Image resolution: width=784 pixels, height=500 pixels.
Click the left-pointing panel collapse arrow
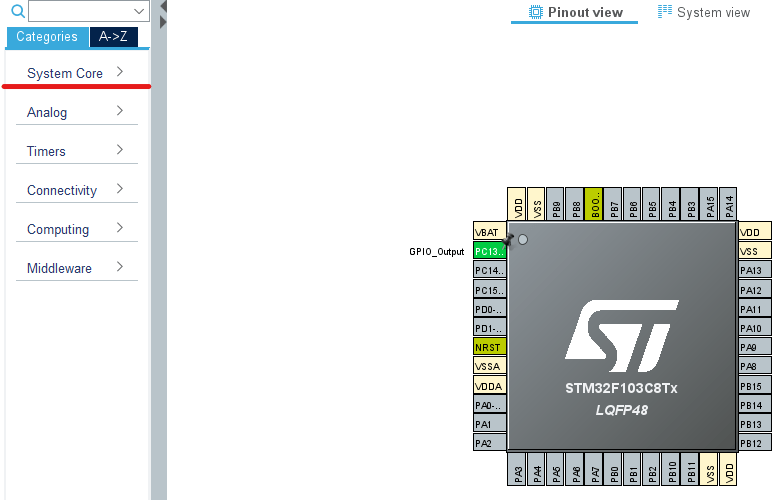coord(163,6)
